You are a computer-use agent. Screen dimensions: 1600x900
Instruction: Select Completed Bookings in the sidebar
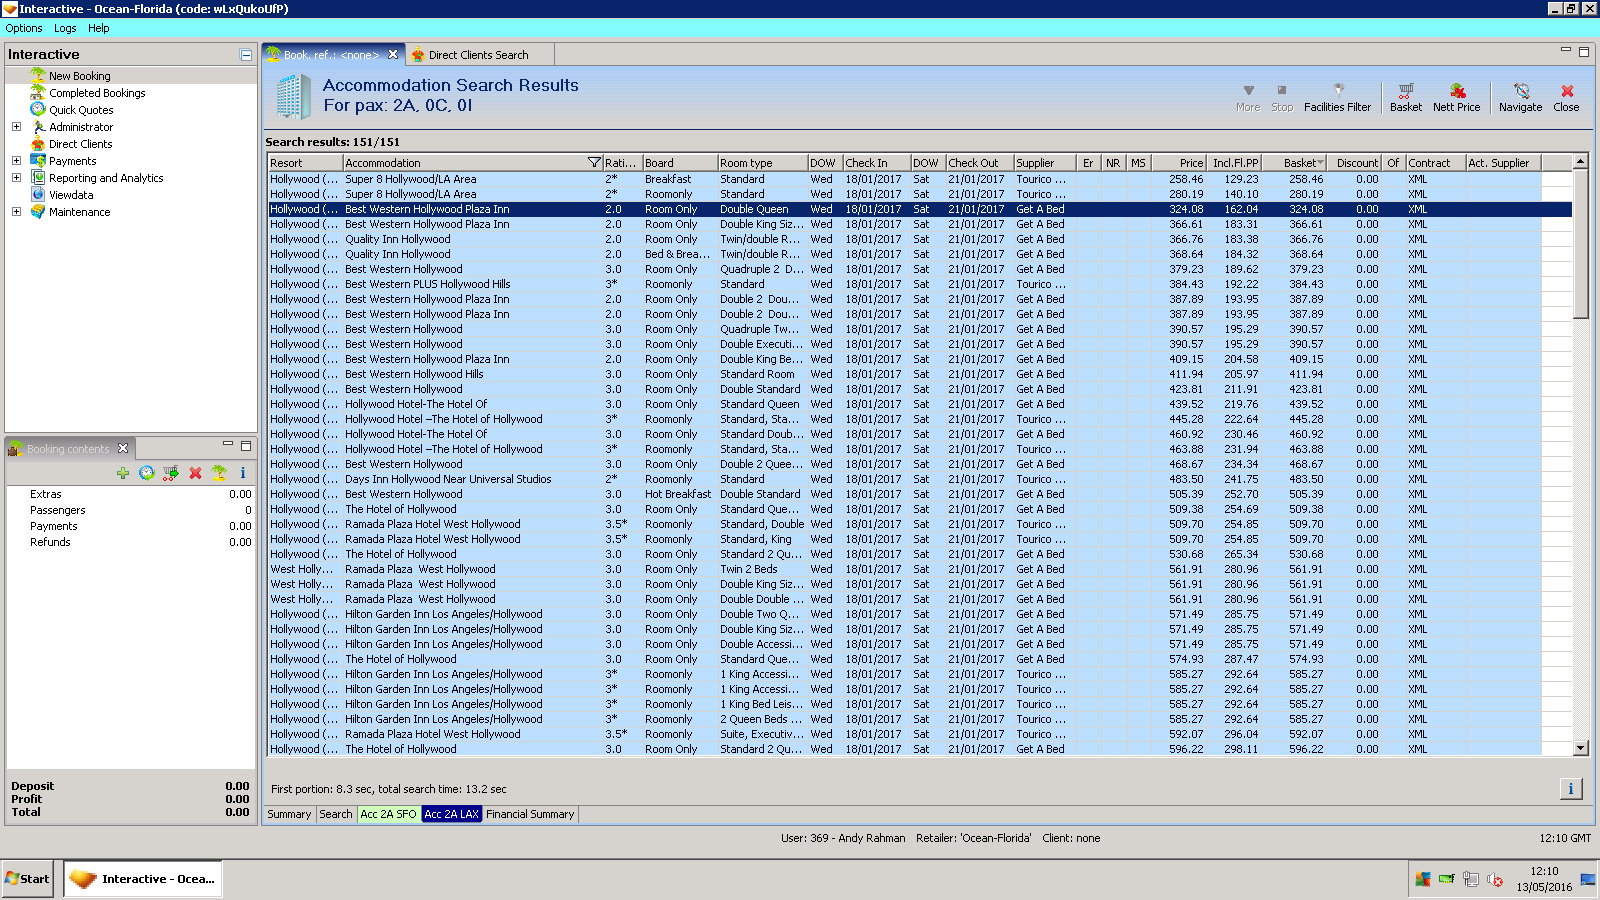coord(97,93)
